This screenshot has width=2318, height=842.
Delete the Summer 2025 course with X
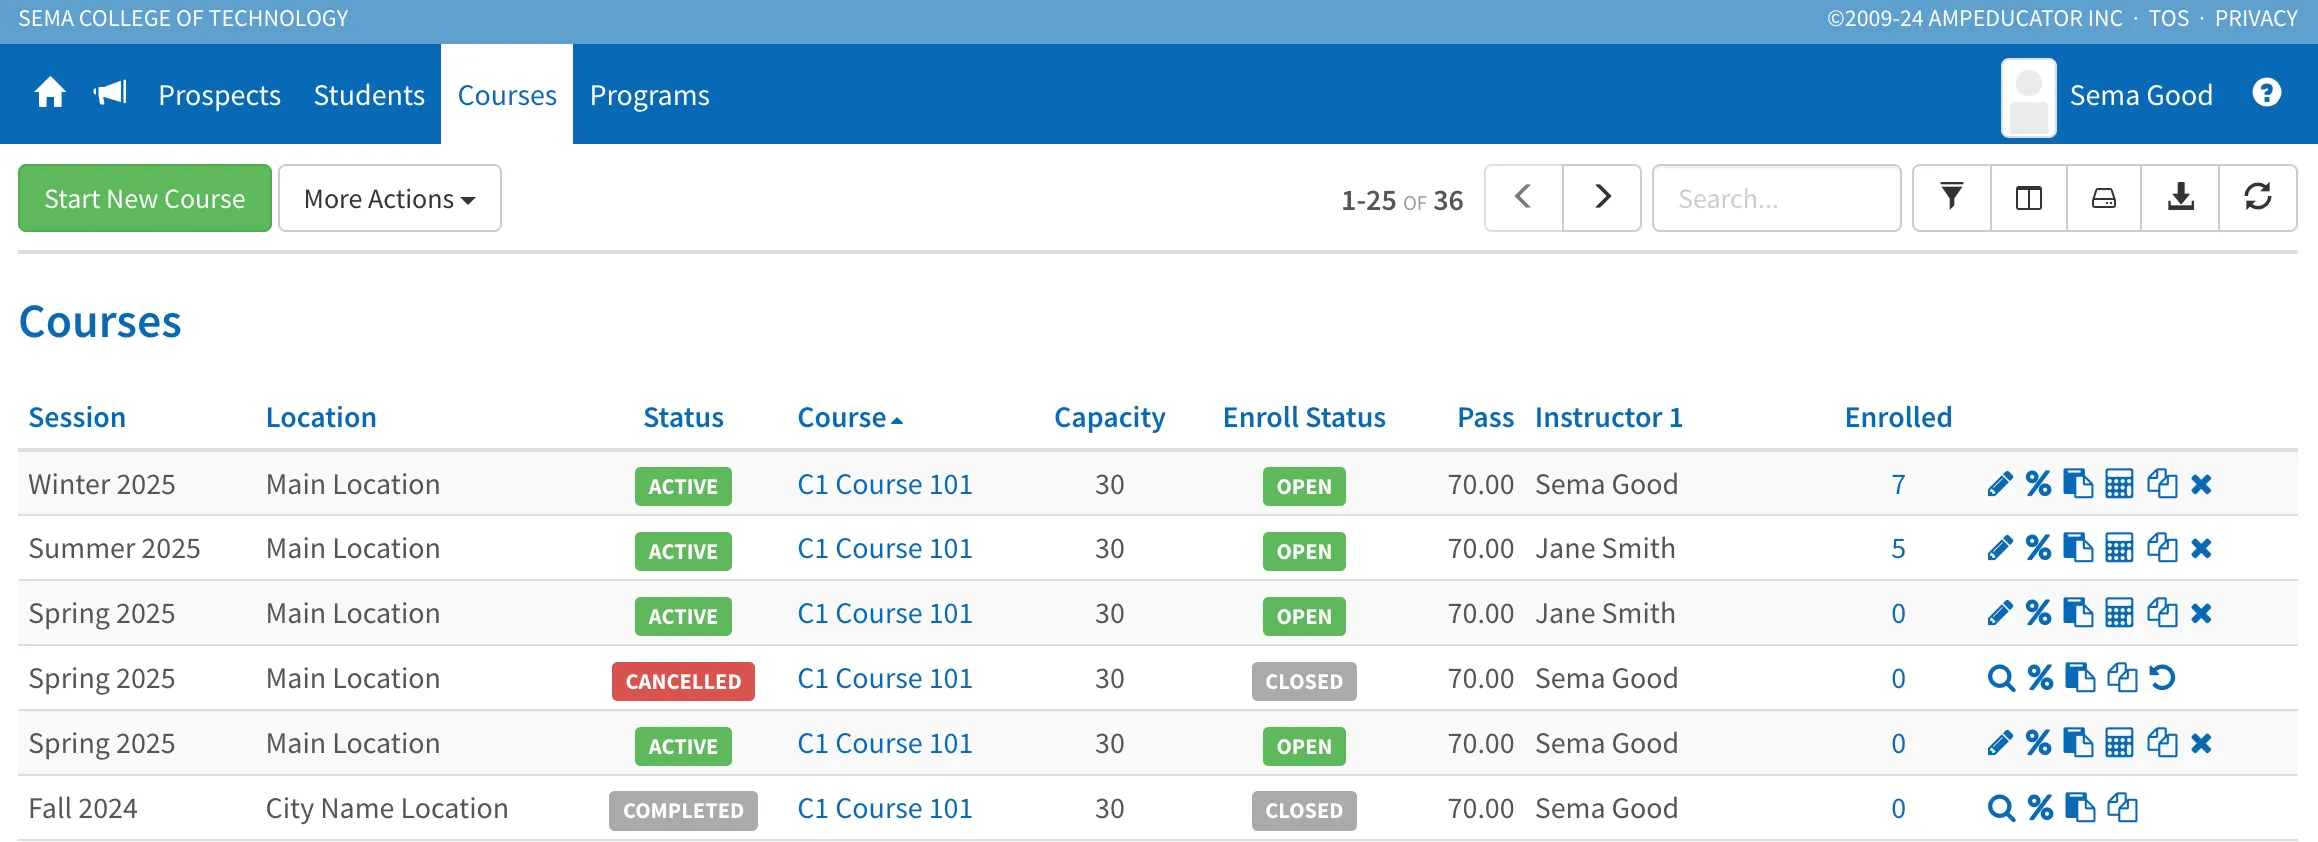click(2201, 548)
